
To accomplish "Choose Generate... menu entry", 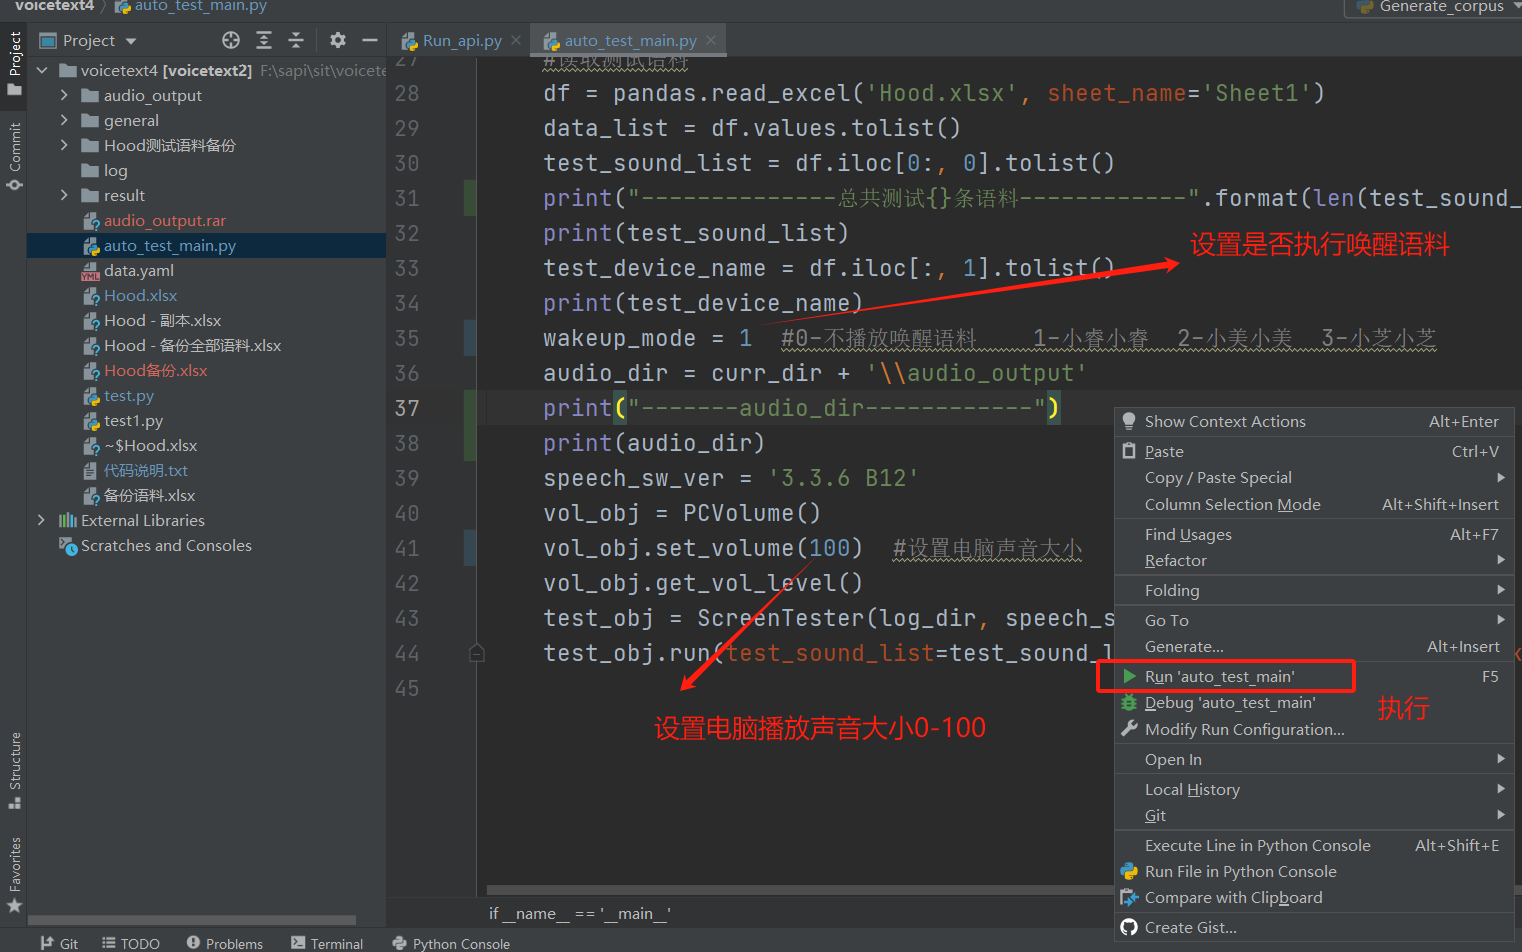I will tap(1314, 646).
